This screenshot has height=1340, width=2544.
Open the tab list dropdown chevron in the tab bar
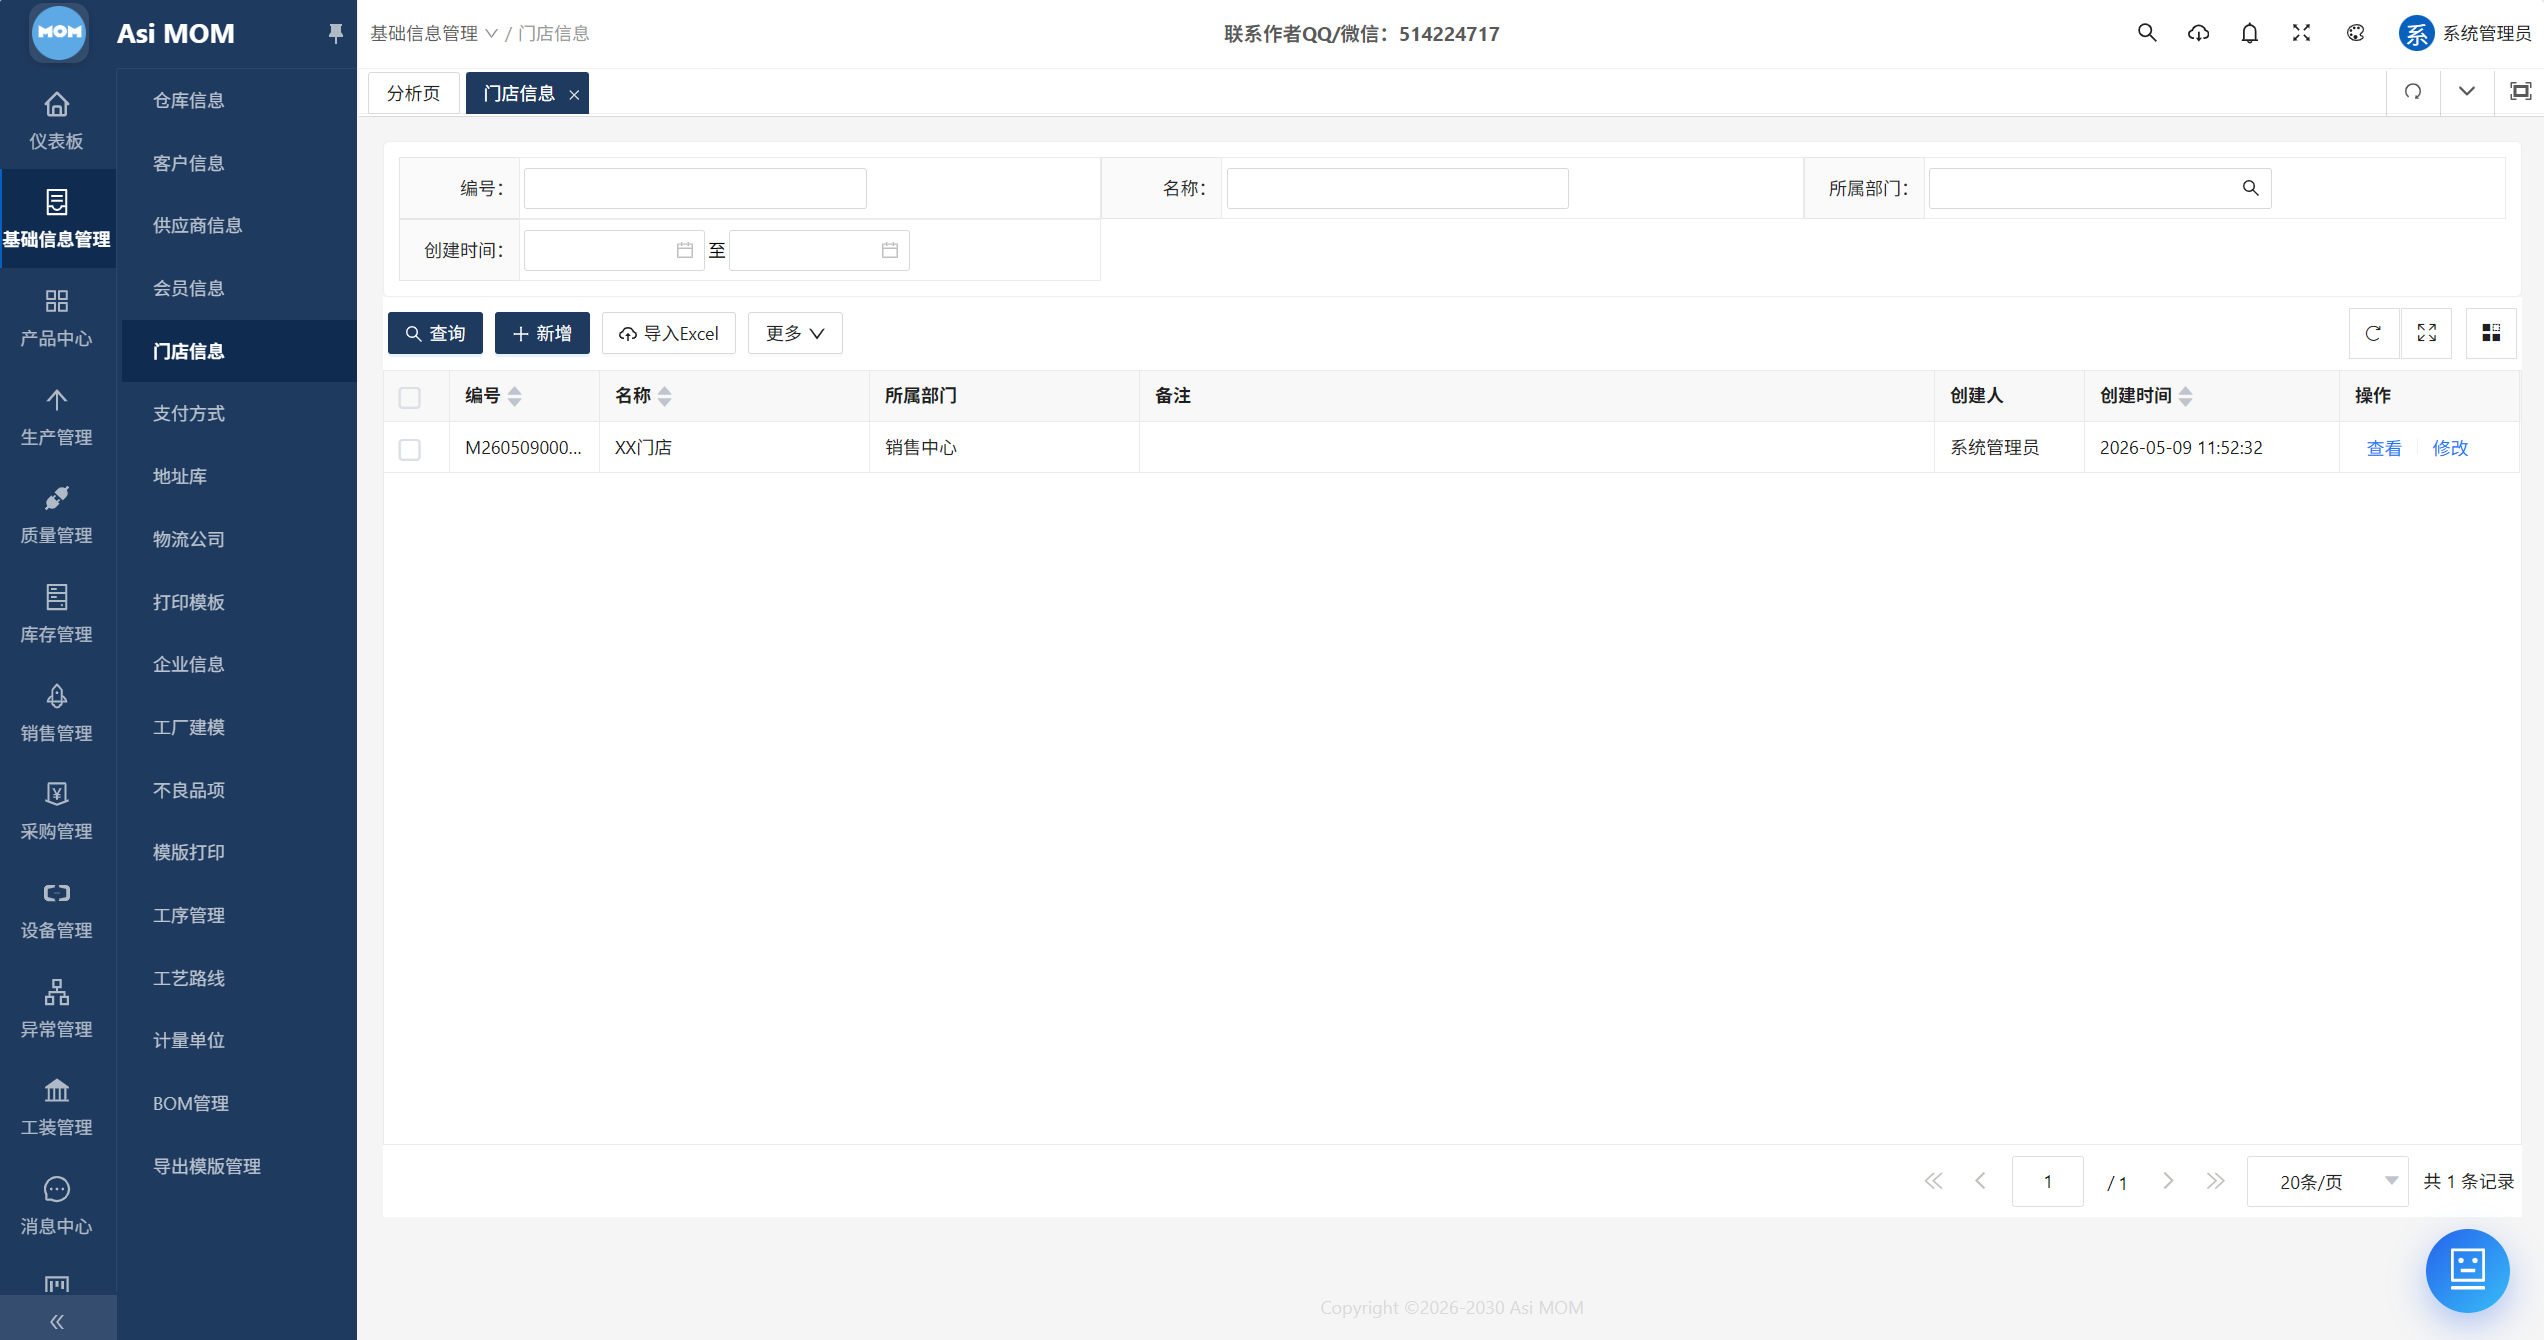click(x=2467, y=92)
